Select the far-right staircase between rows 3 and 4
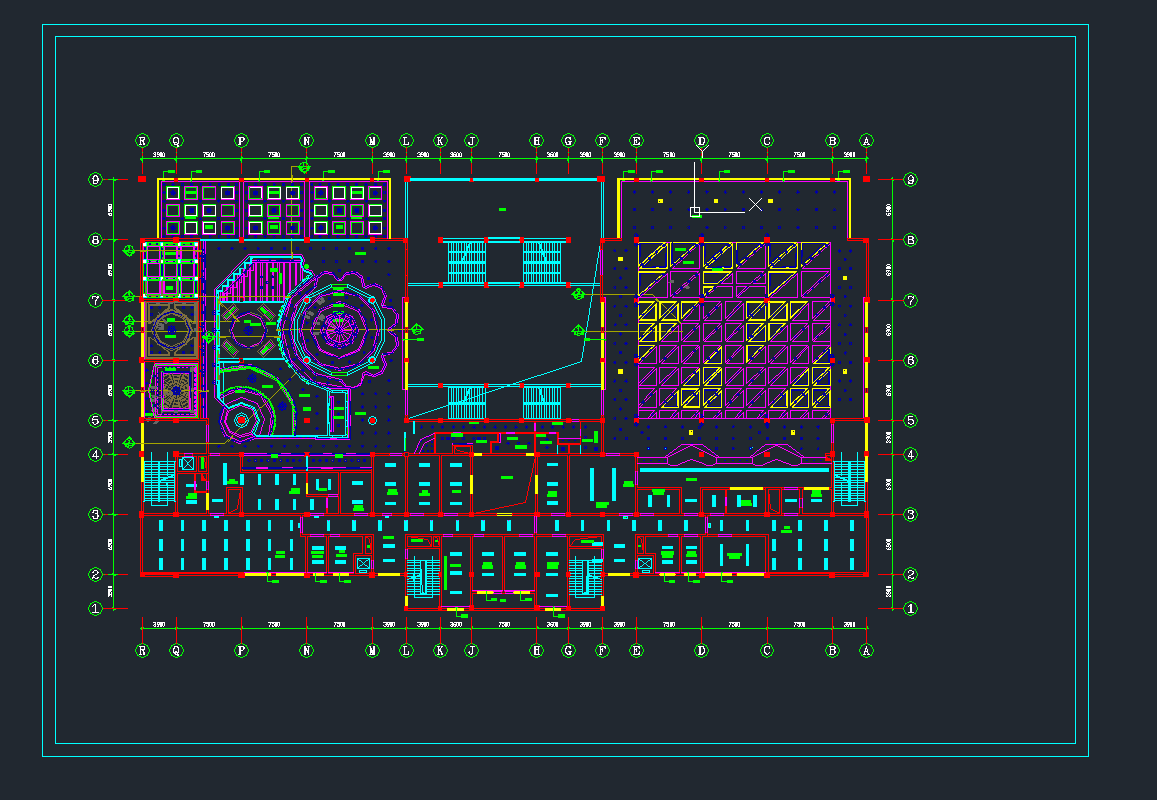Screen dimensions: 1157x800 pos(848,482)
